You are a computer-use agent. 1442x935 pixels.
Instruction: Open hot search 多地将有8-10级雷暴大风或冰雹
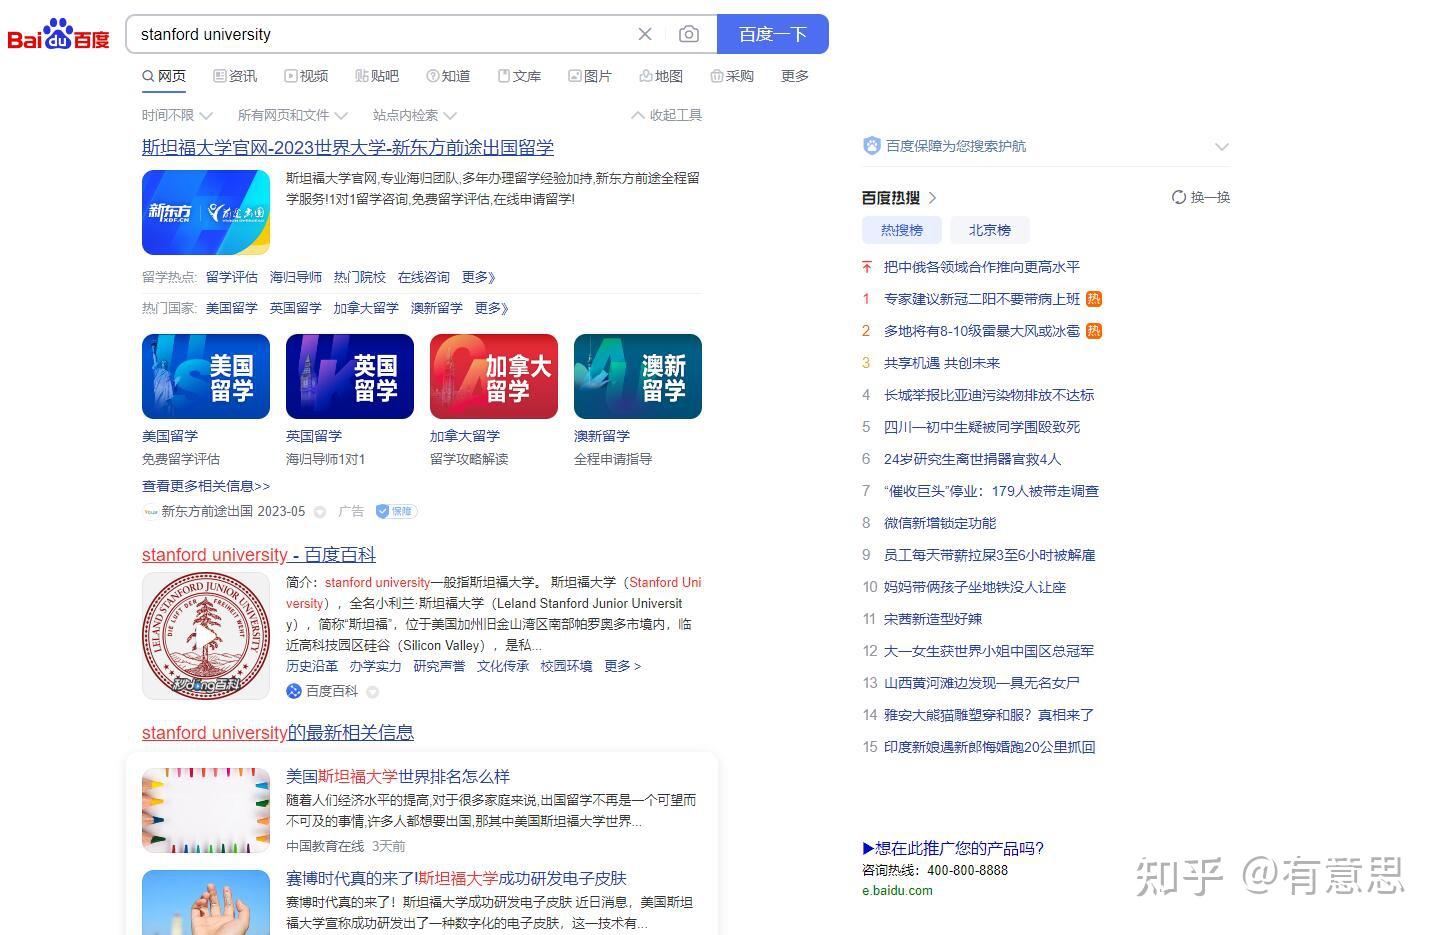coord(982,331)
